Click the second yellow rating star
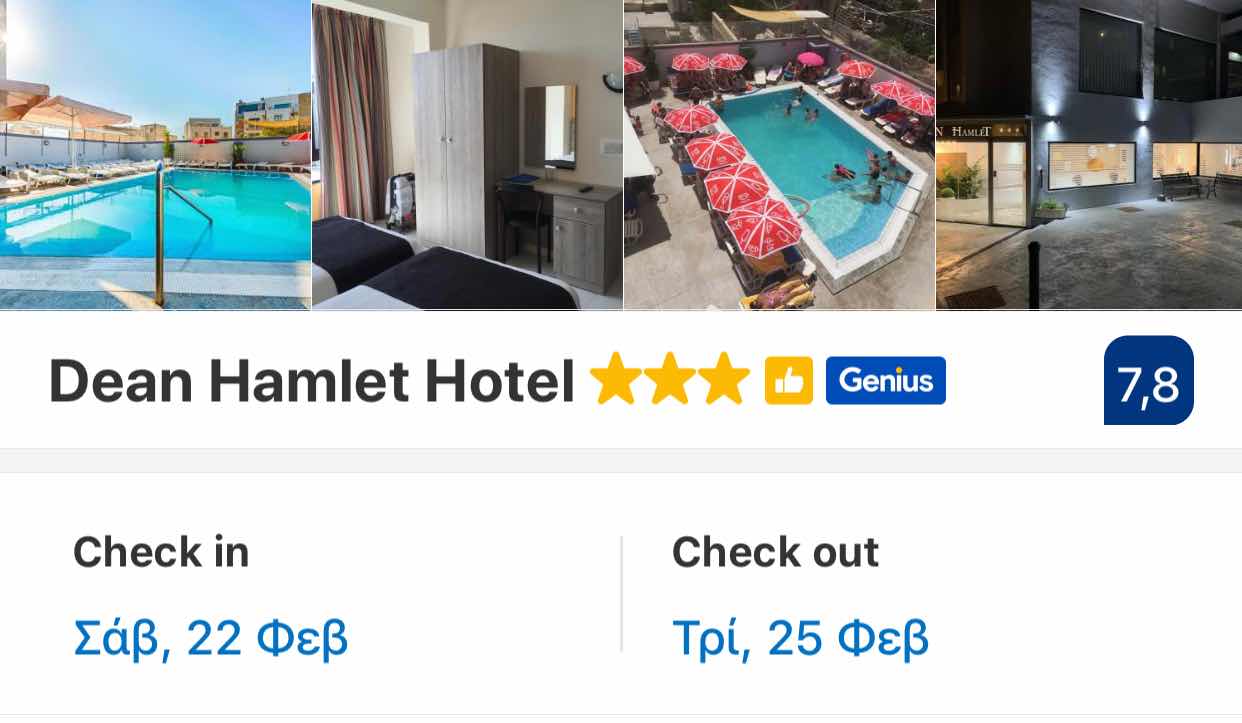The image size is (1242, 723). (x=670, y=379)
